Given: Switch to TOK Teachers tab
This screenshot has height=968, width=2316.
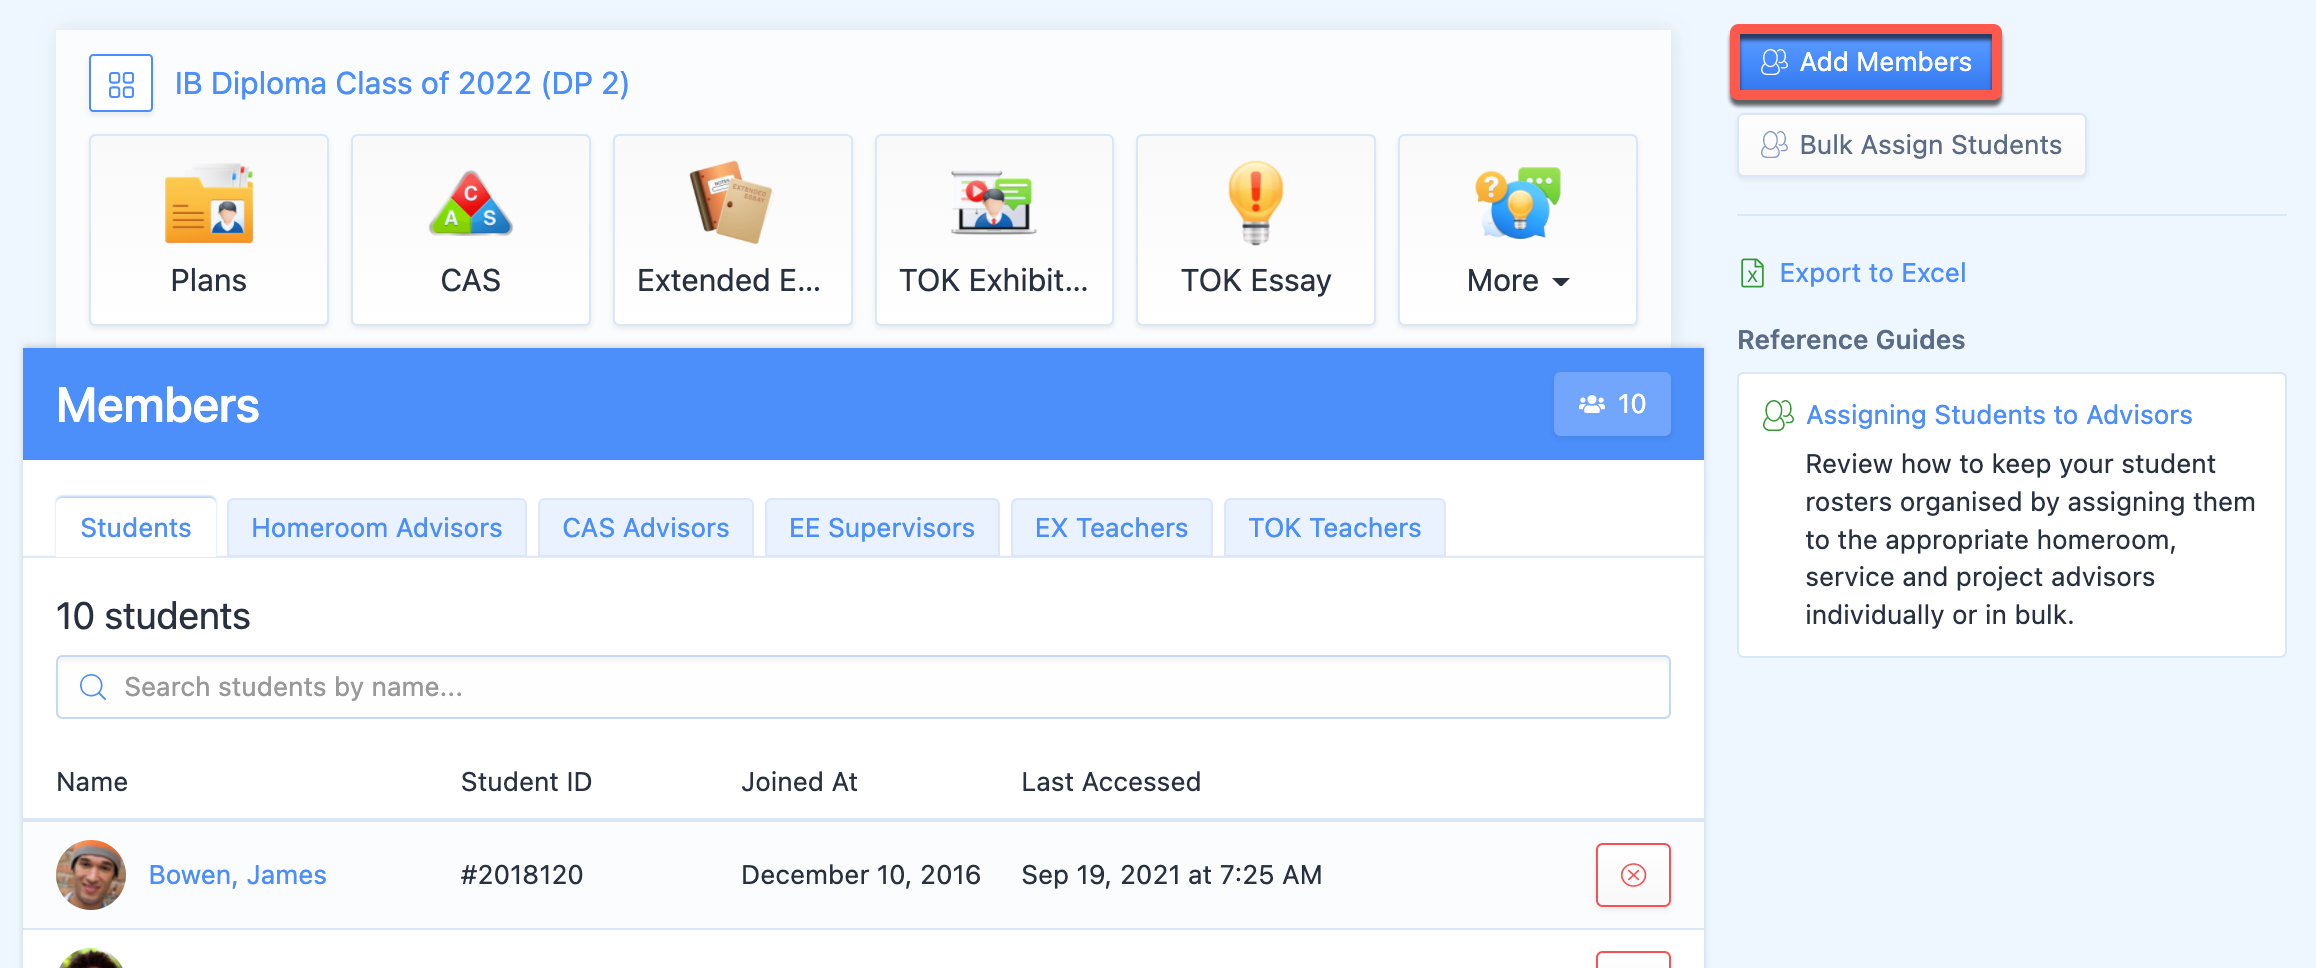Looking at the screenshot, I should (x=1335, y=528).
